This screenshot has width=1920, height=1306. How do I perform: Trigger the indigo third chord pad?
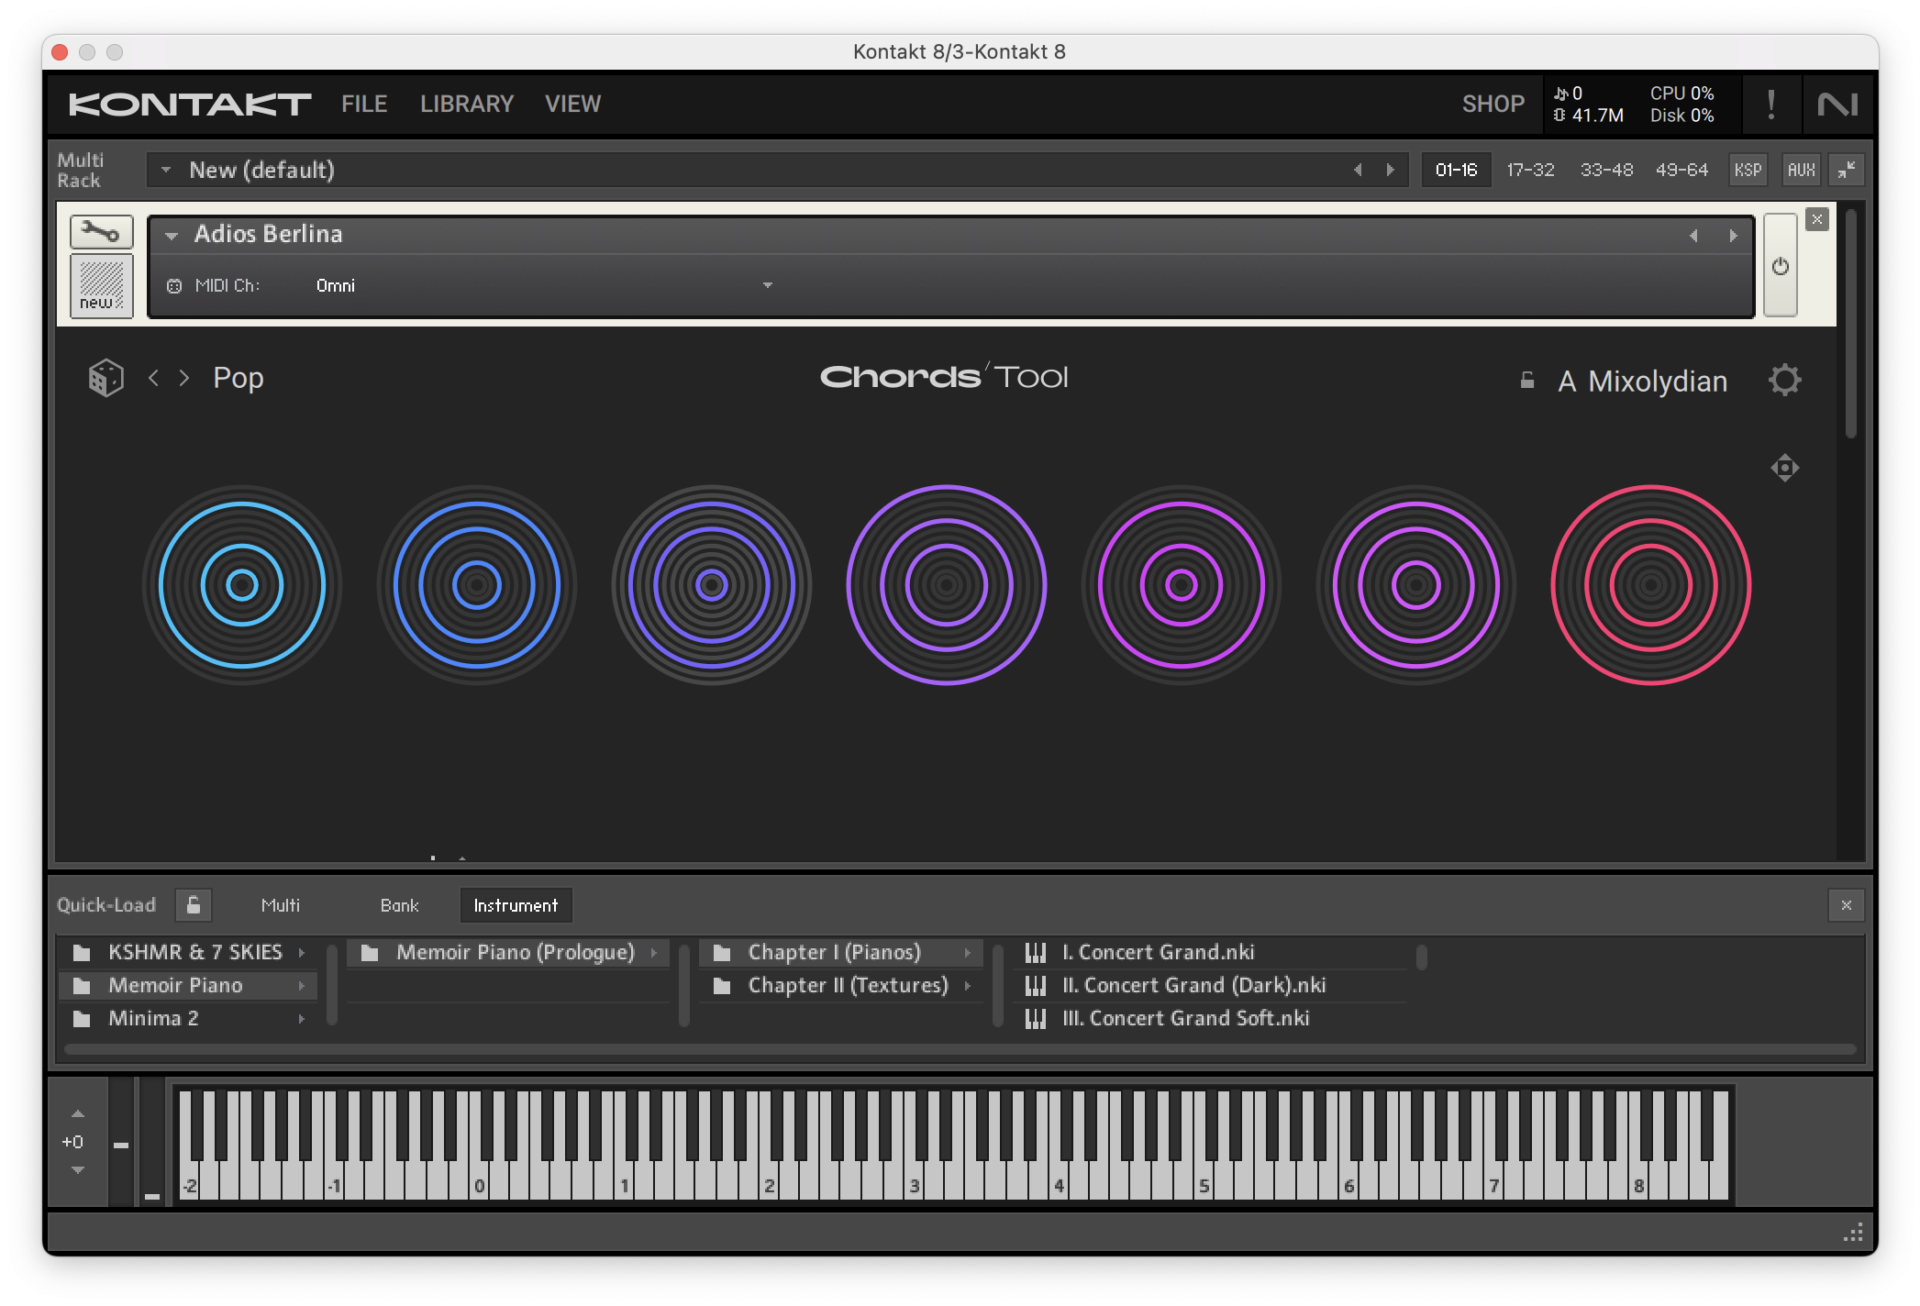point(712,585)
